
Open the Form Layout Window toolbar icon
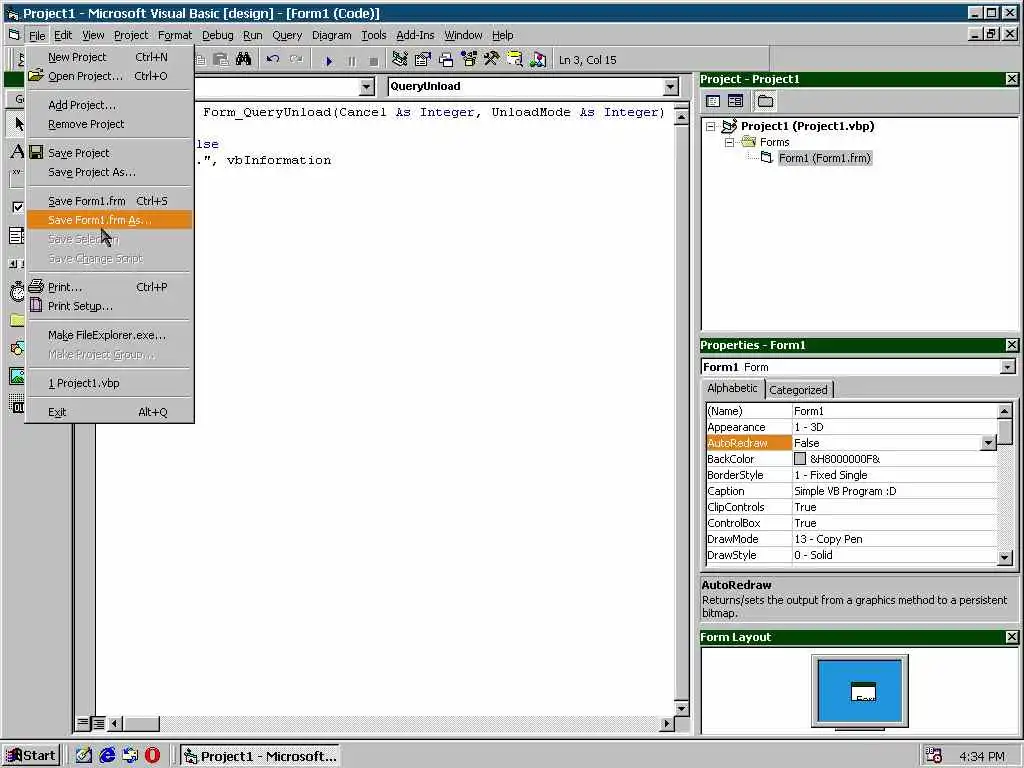click(x=446, y=59)
